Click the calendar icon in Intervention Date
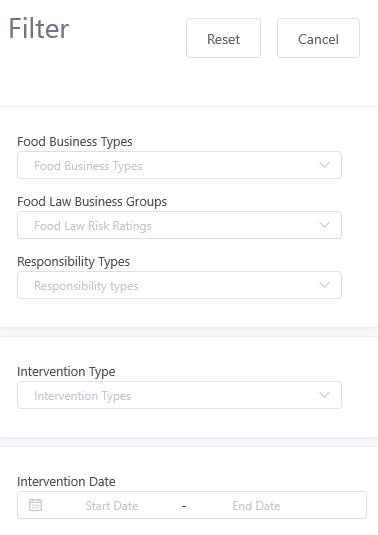The height and width of the screenshot is (535, 378). (x=35, y=505)
